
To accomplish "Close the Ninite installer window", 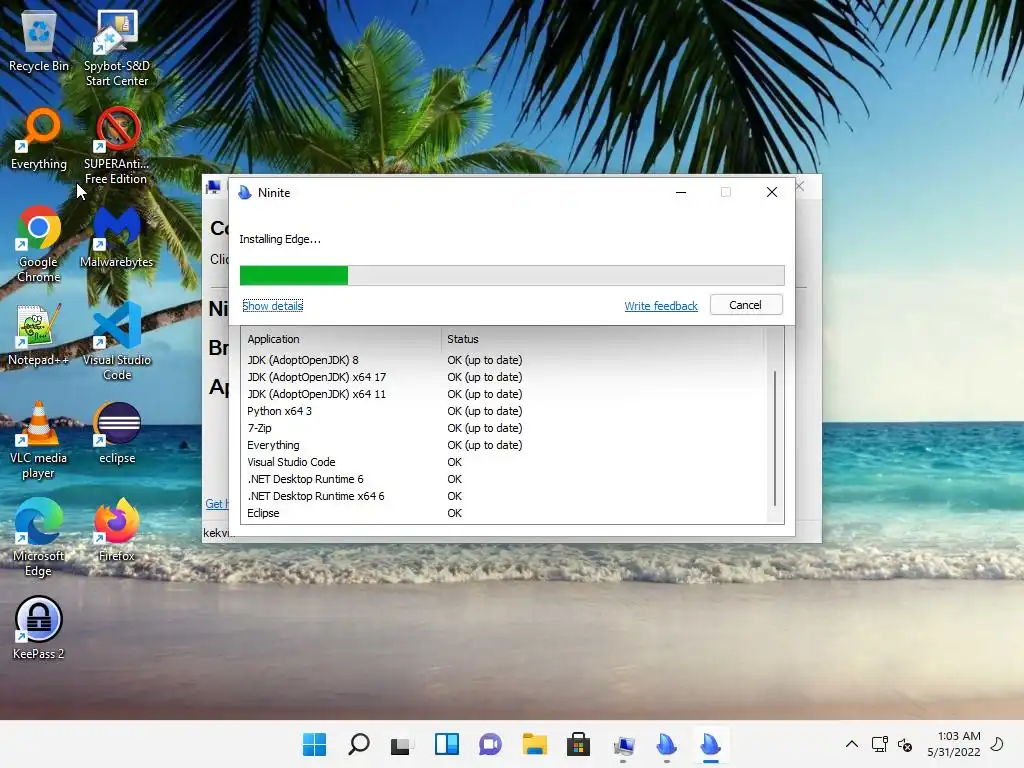I will [x=771, y=192].
